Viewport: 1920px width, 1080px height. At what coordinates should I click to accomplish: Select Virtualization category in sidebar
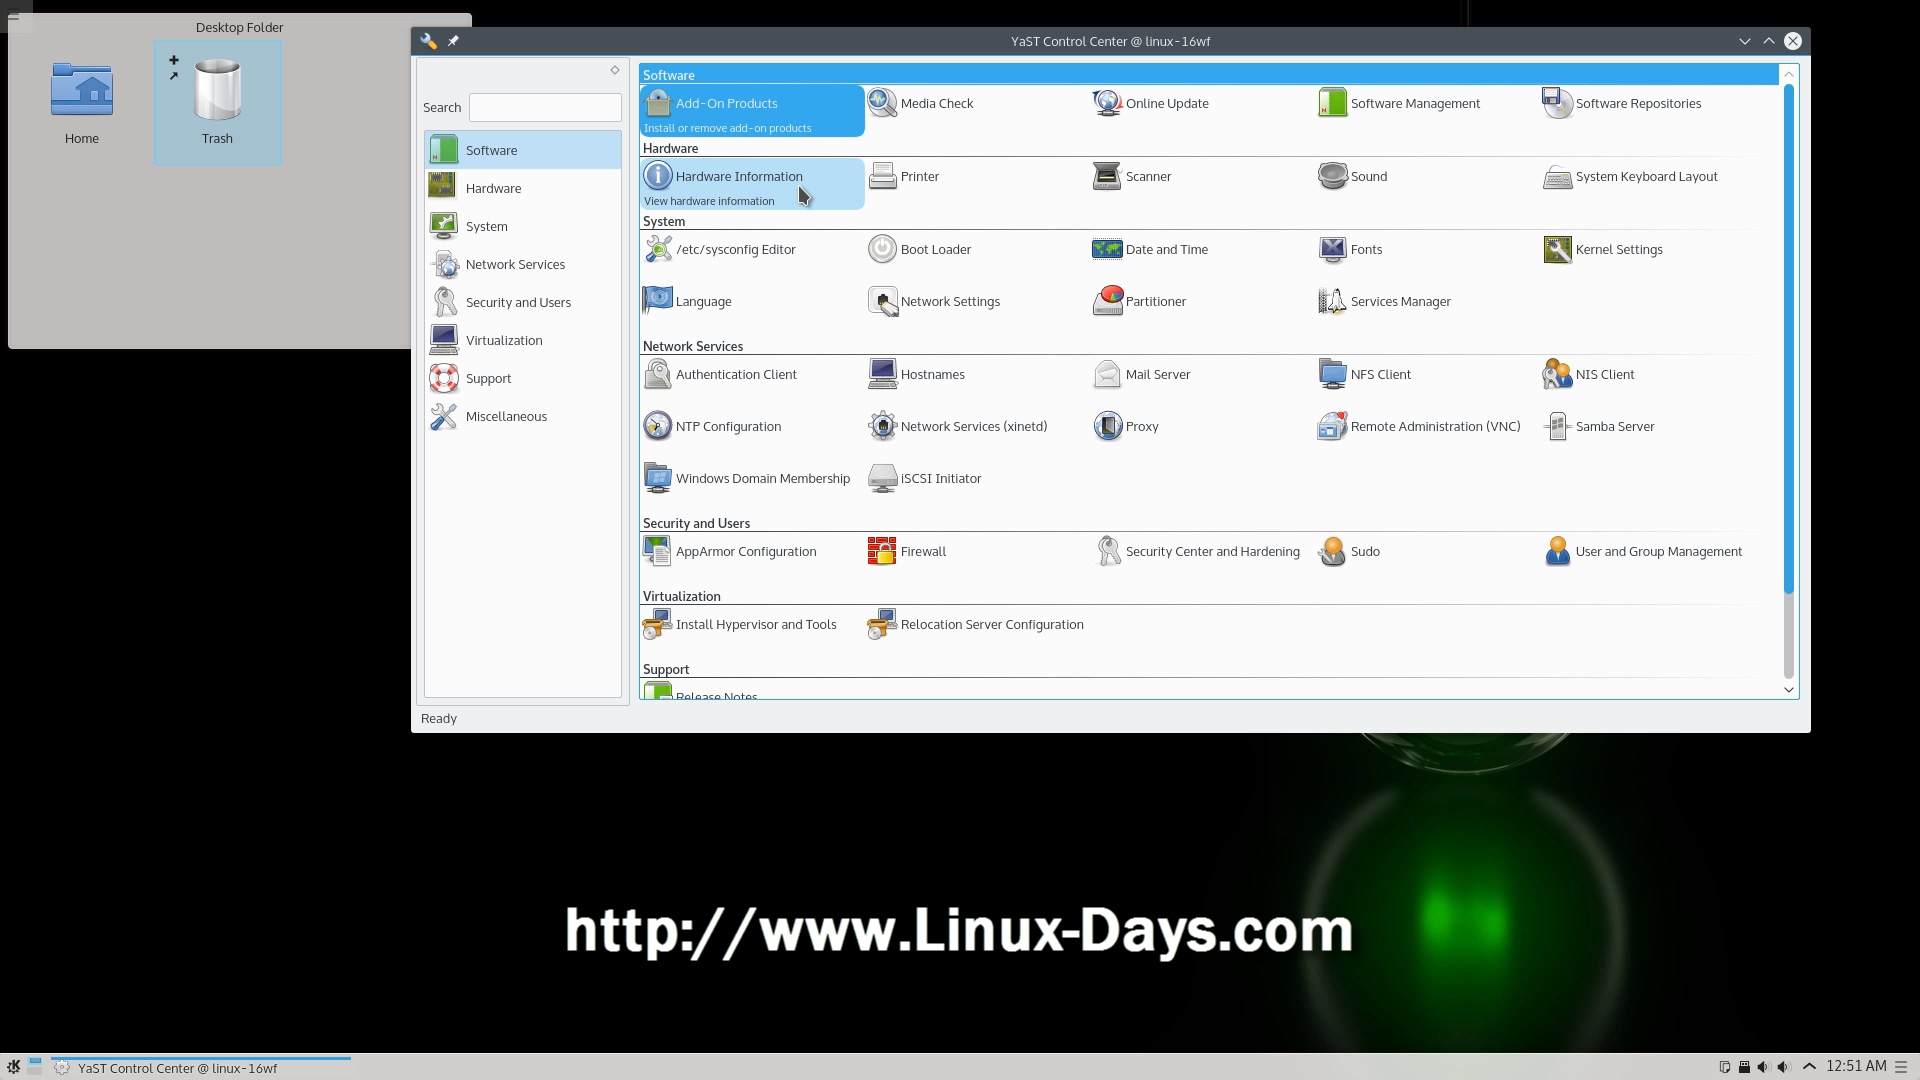point(523,340)
